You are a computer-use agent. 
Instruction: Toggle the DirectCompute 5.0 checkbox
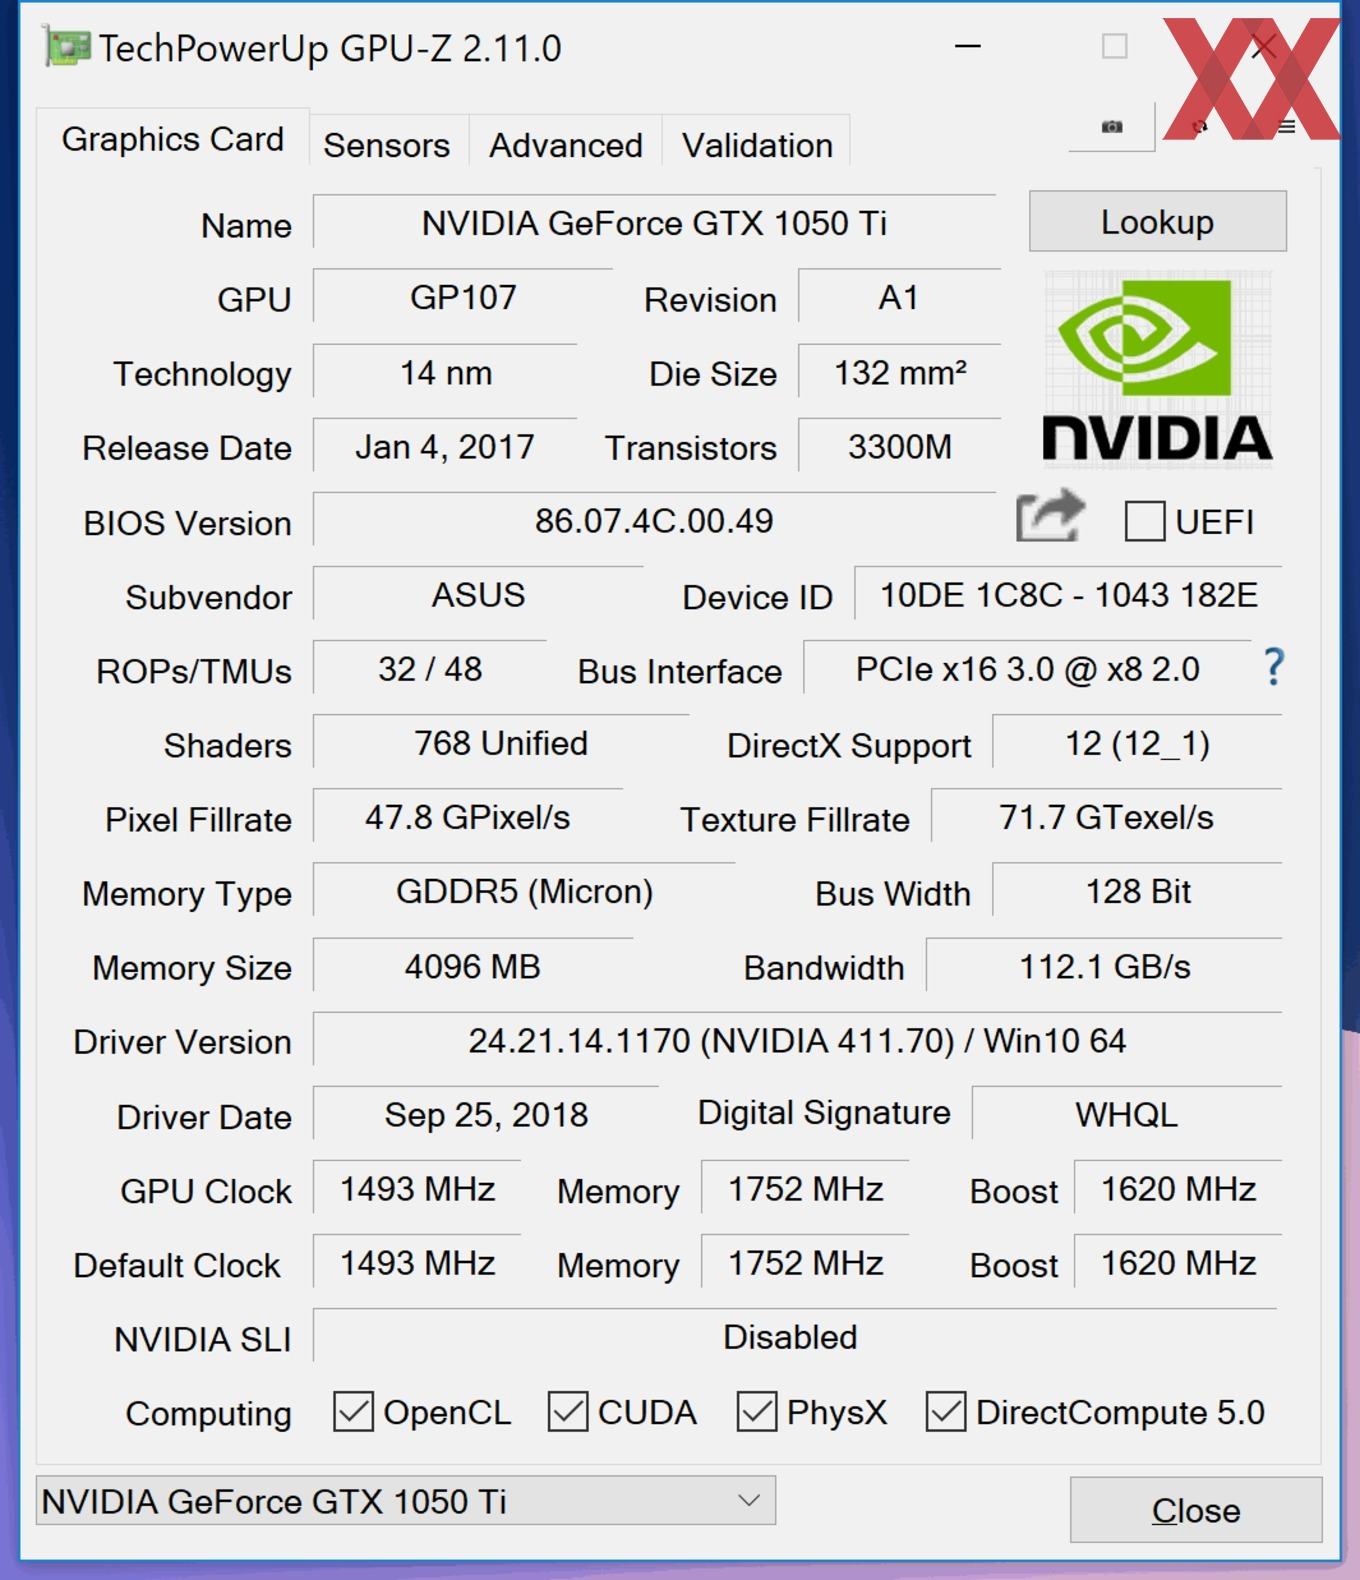coord(946,1411)
